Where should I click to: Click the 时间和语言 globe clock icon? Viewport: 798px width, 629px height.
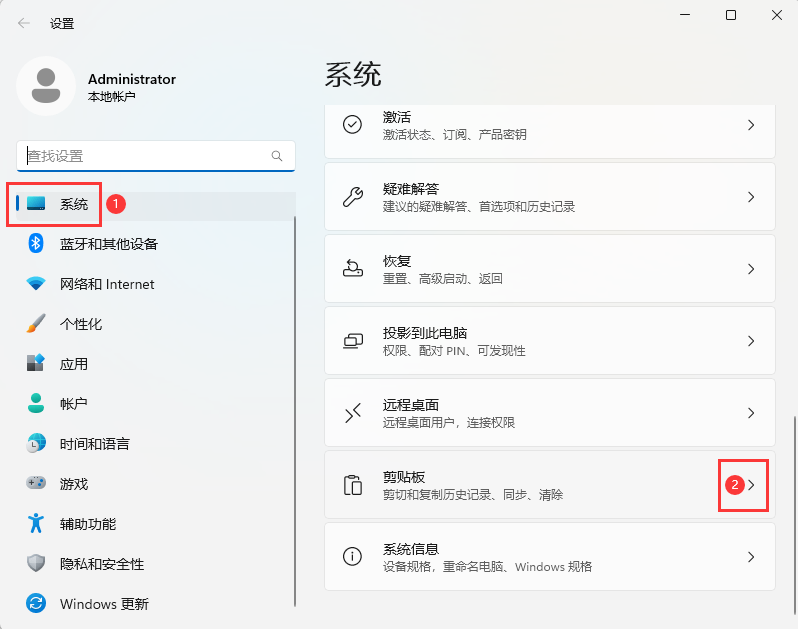click(x=36, y=443)
